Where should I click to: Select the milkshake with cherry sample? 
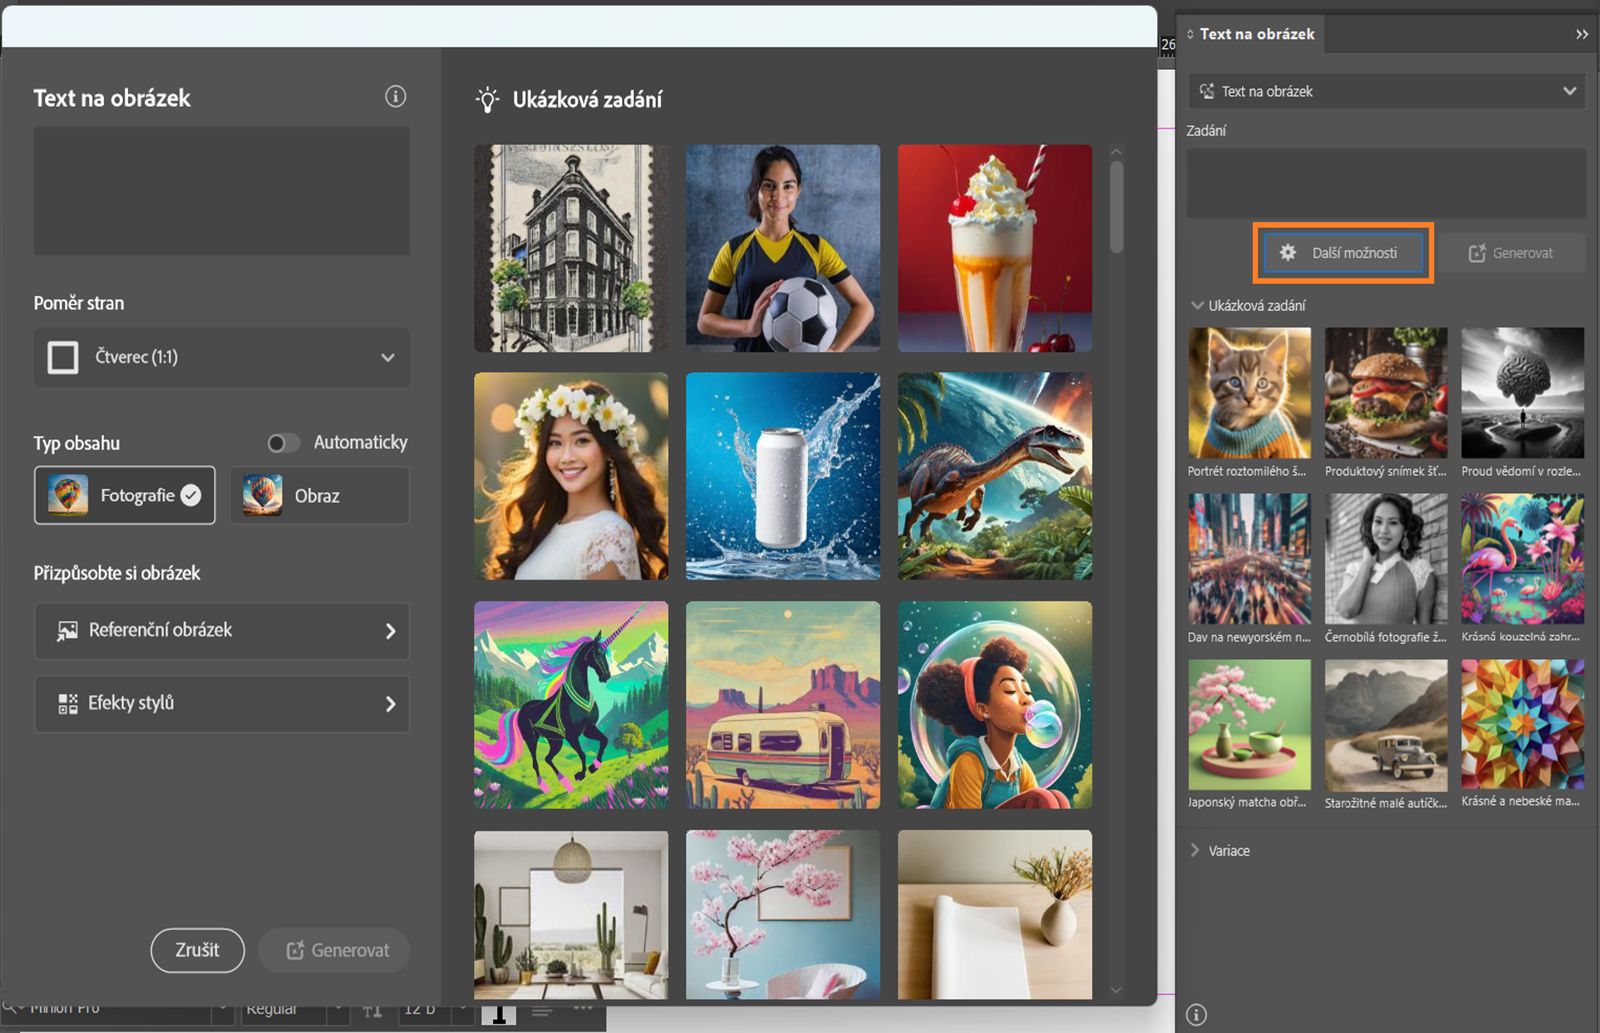pos(995,248)
